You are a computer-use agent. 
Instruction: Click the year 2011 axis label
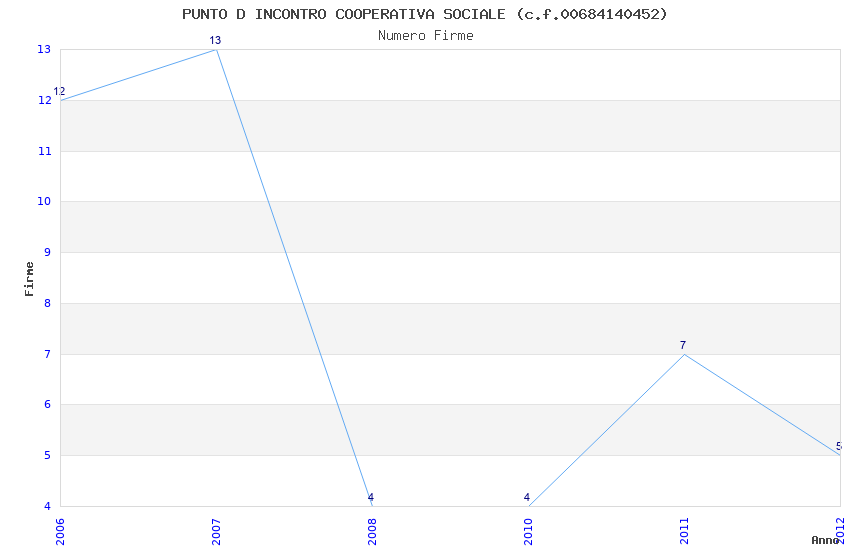click(684, 531)
